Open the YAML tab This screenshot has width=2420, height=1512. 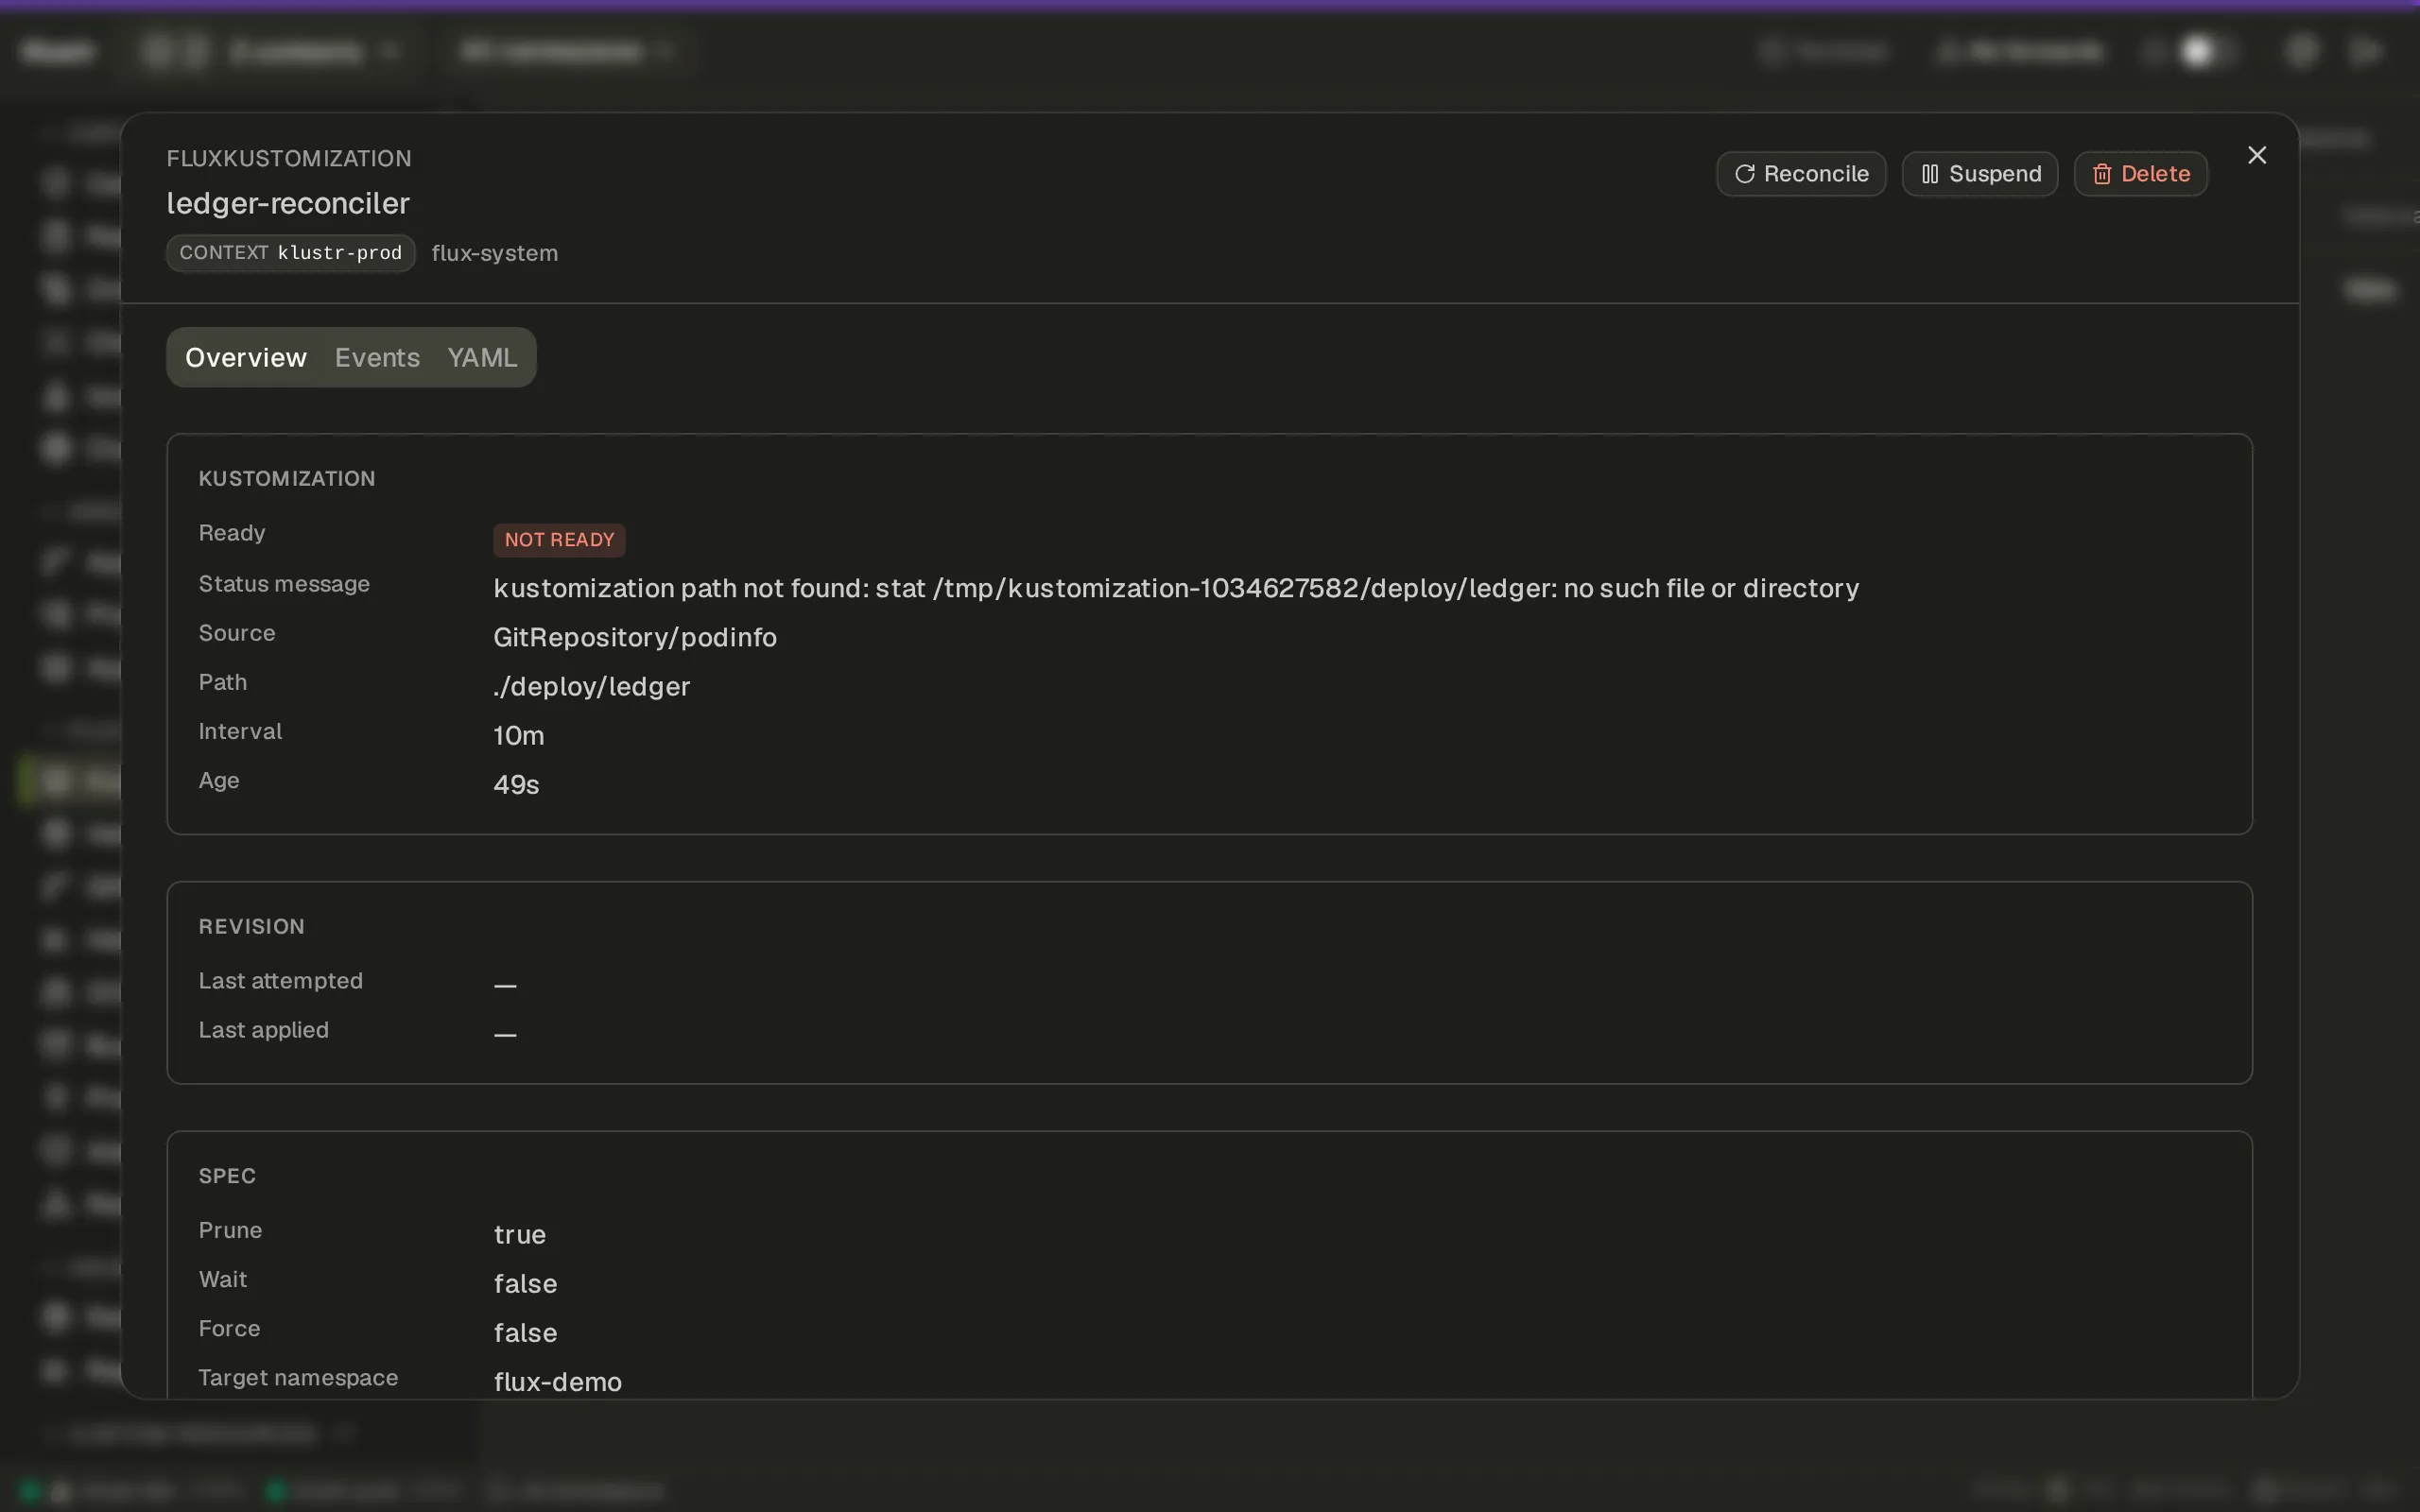coord(482,357)
